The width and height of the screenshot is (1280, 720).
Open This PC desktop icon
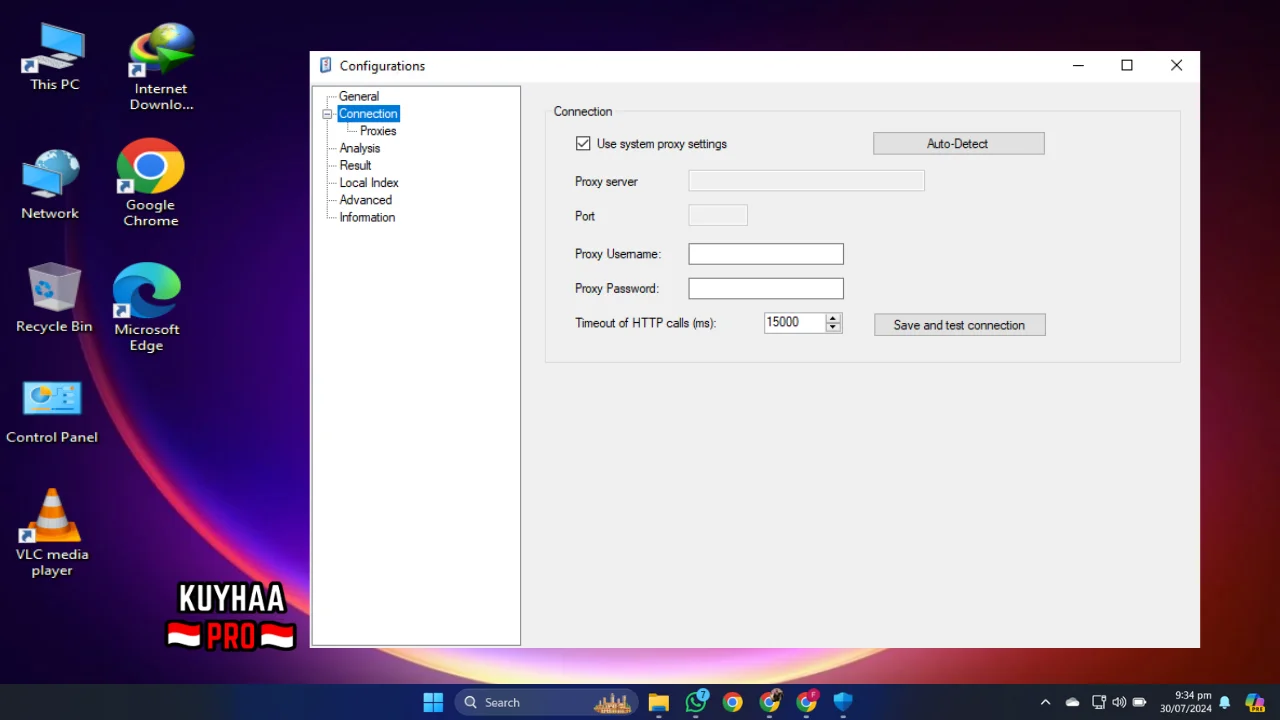54,58
